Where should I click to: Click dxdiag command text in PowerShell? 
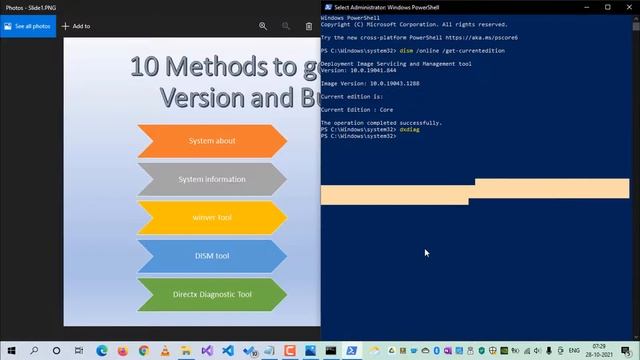(409, 129)
